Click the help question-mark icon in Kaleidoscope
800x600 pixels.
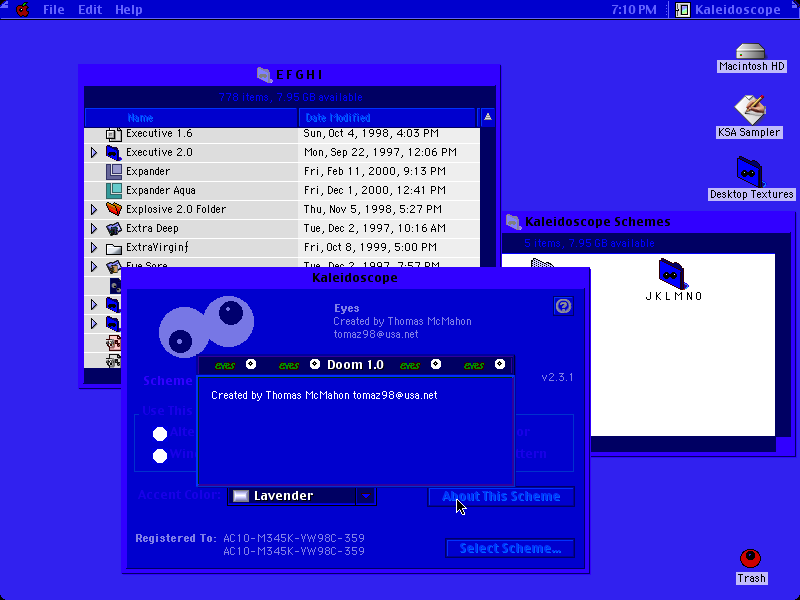(x=563, y=306)
